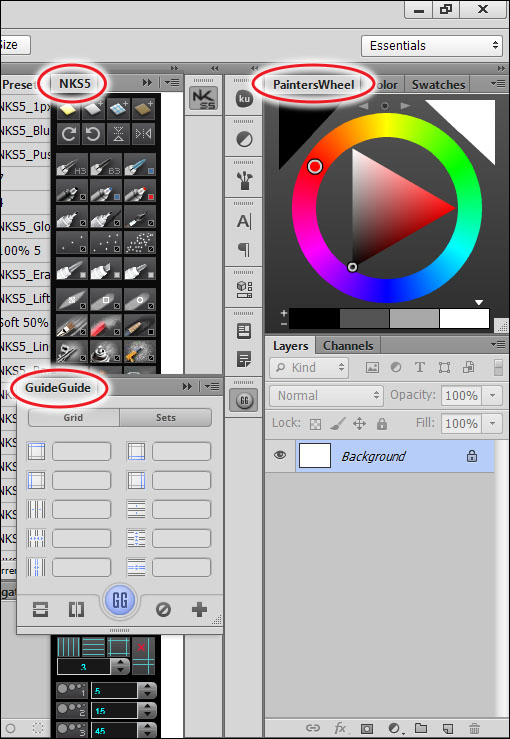Open the Normal blend mode dropdown
Screen dimensions: 510x739
(326, 395)
